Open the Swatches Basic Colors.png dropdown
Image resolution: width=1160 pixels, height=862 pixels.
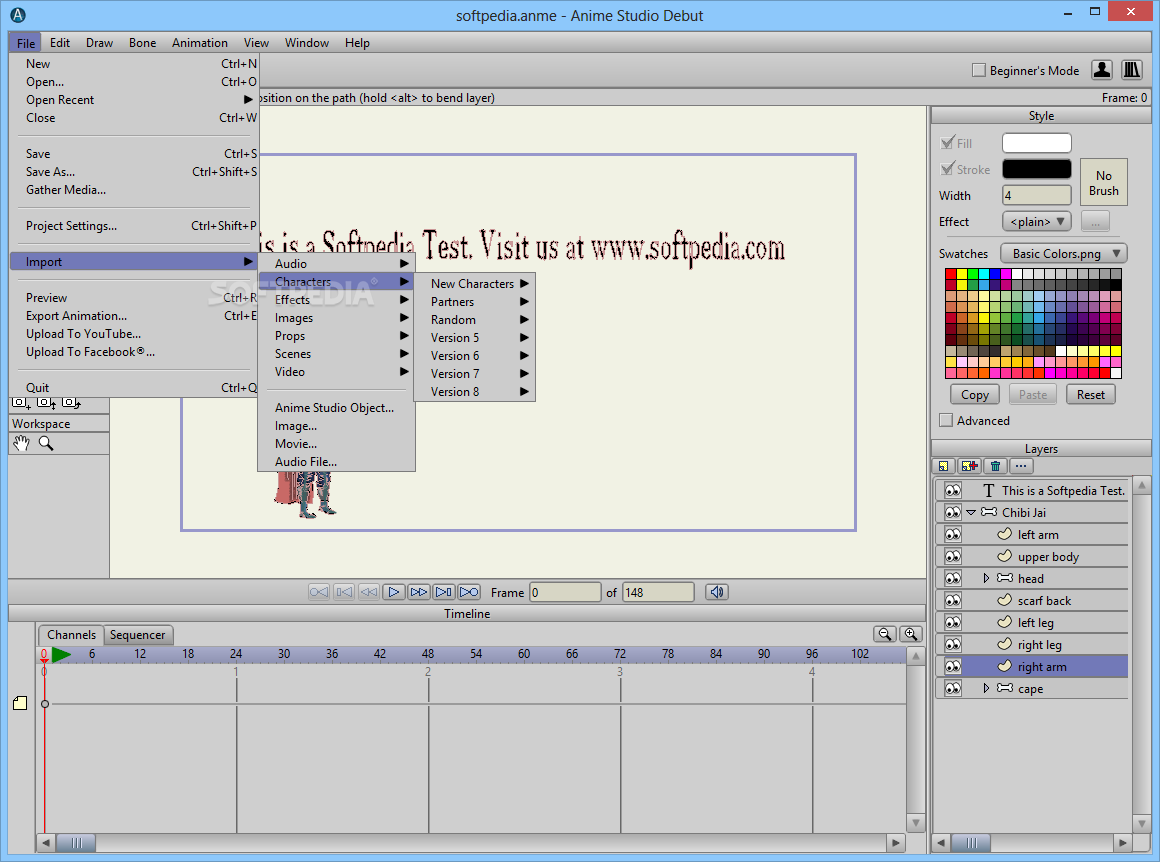[x=1064, y=253]
